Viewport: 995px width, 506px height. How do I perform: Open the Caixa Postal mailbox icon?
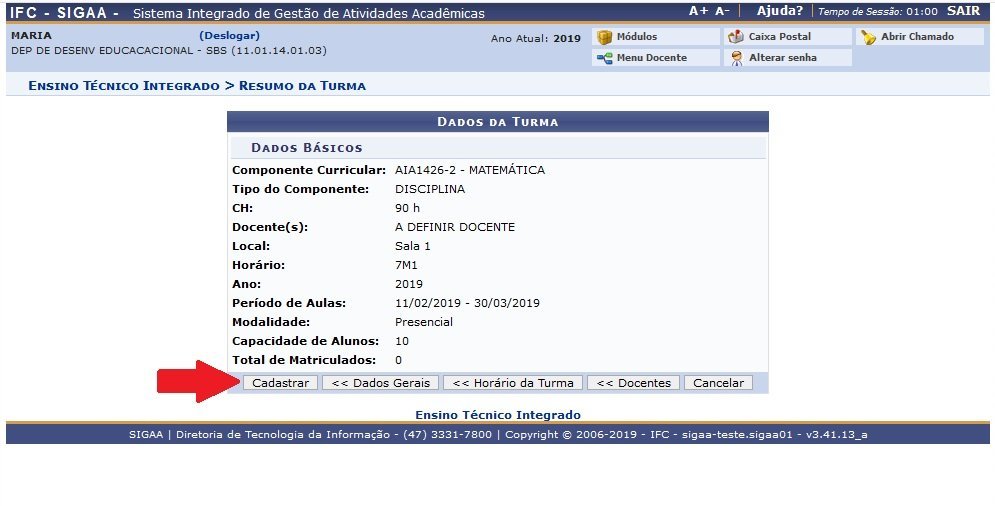(736, 37)
